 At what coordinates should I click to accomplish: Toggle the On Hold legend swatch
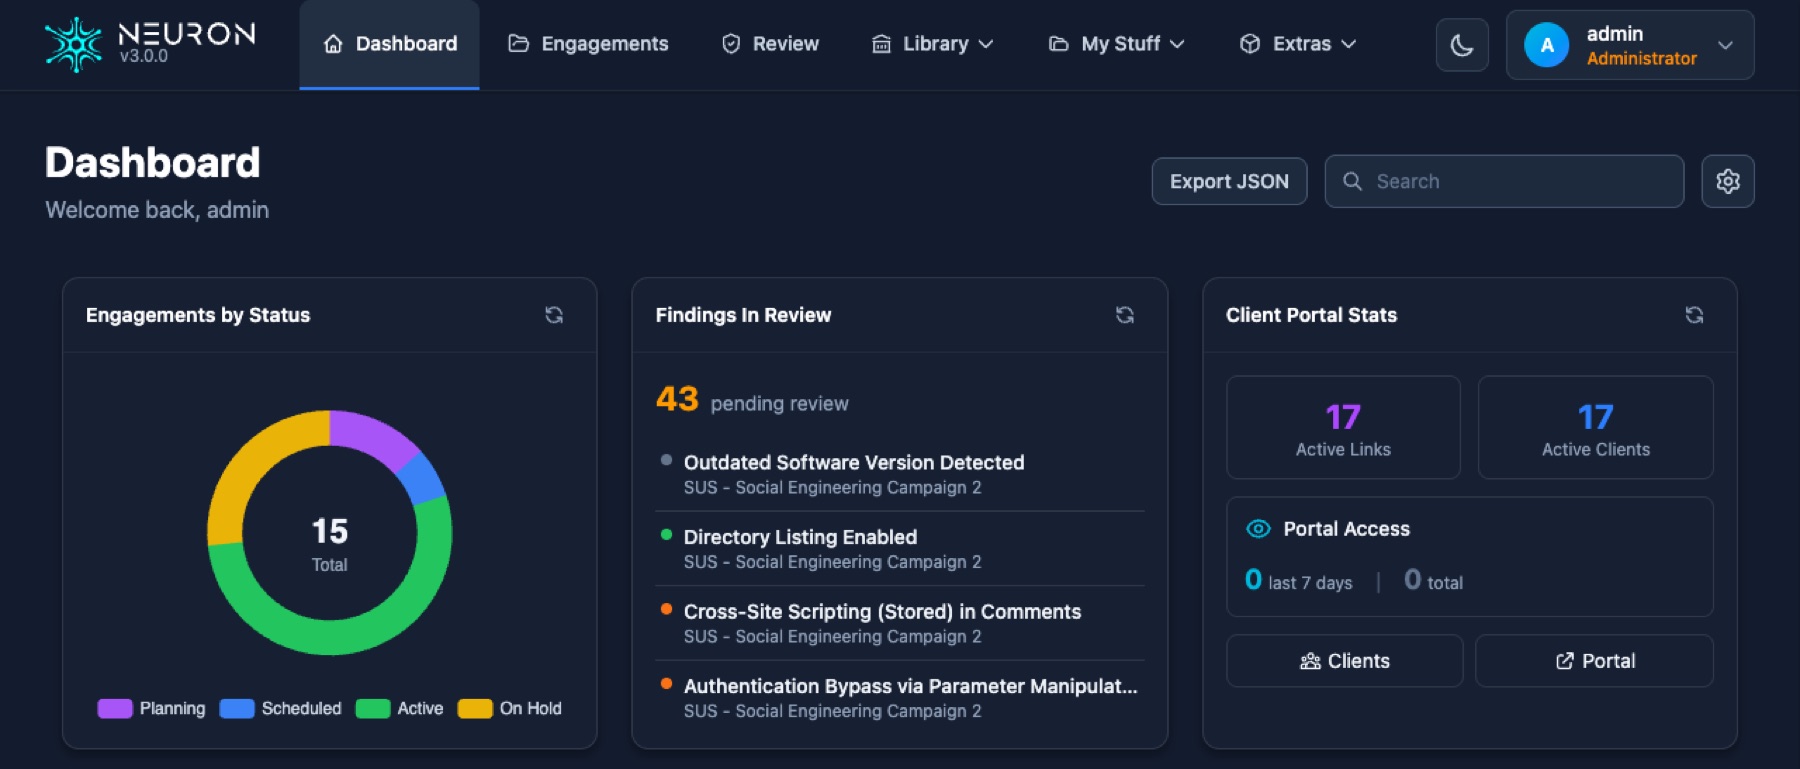475,709
